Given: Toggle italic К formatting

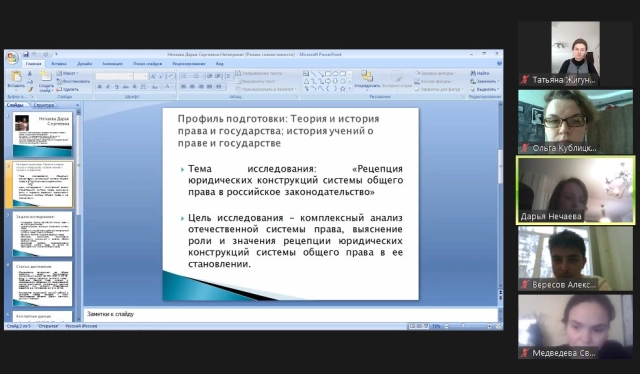Looking at the screenshot, I should click(108, 87).
